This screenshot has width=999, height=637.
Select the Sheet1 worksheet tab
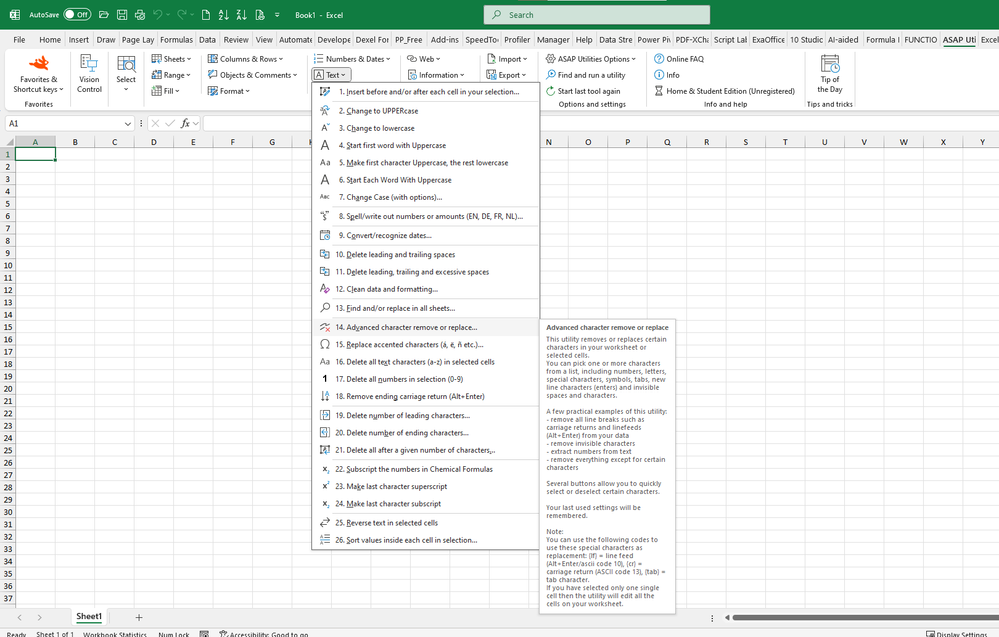coord(90,617)
